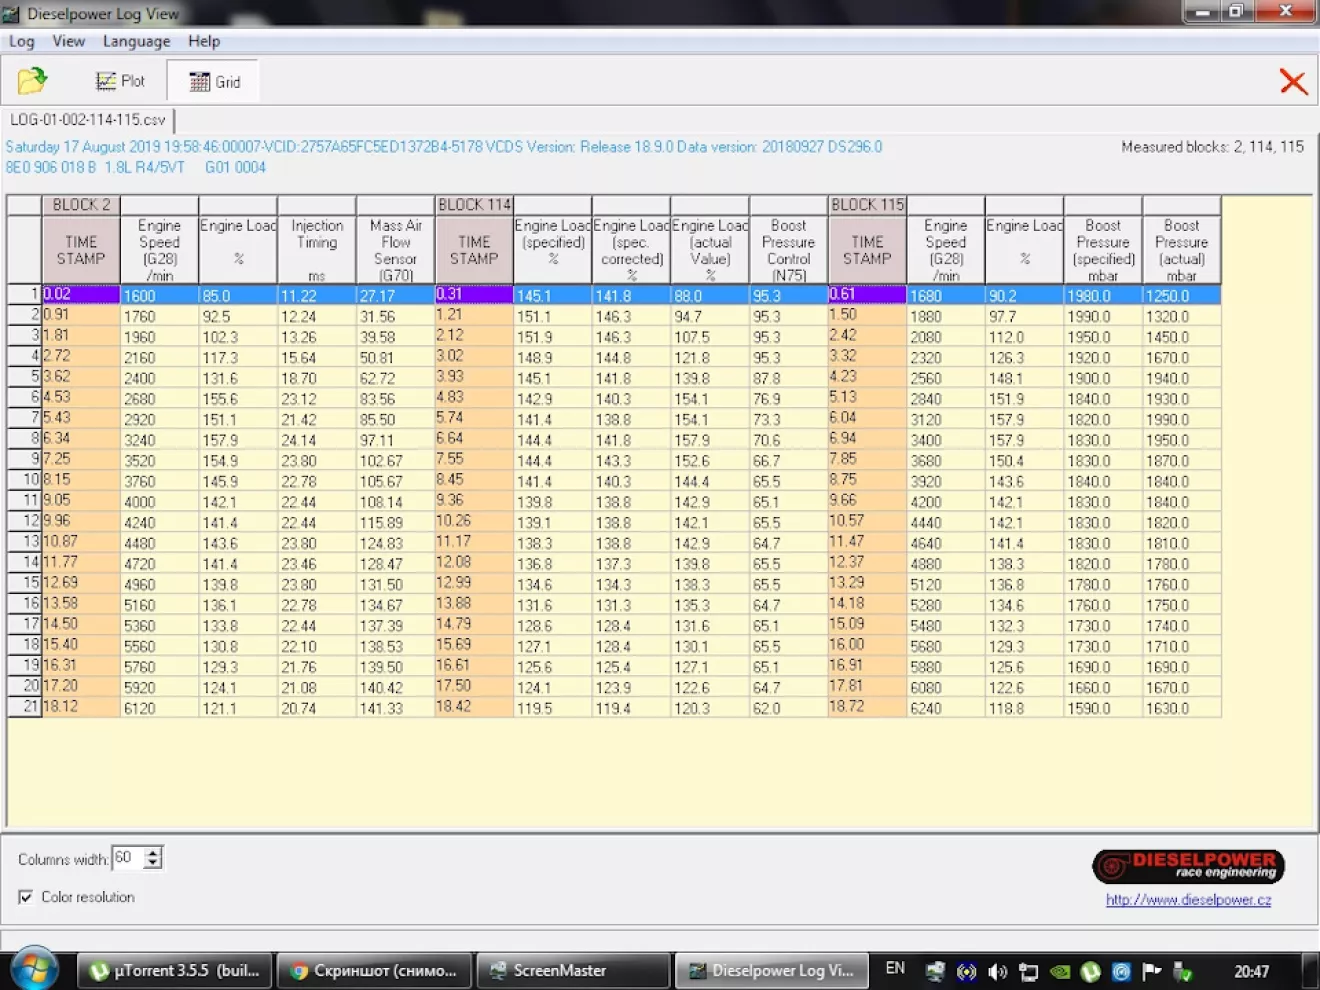The height and width of the screenshot is (990, 1320).
Task: Click the NVIDIA tray icon
Action: 1060,971
